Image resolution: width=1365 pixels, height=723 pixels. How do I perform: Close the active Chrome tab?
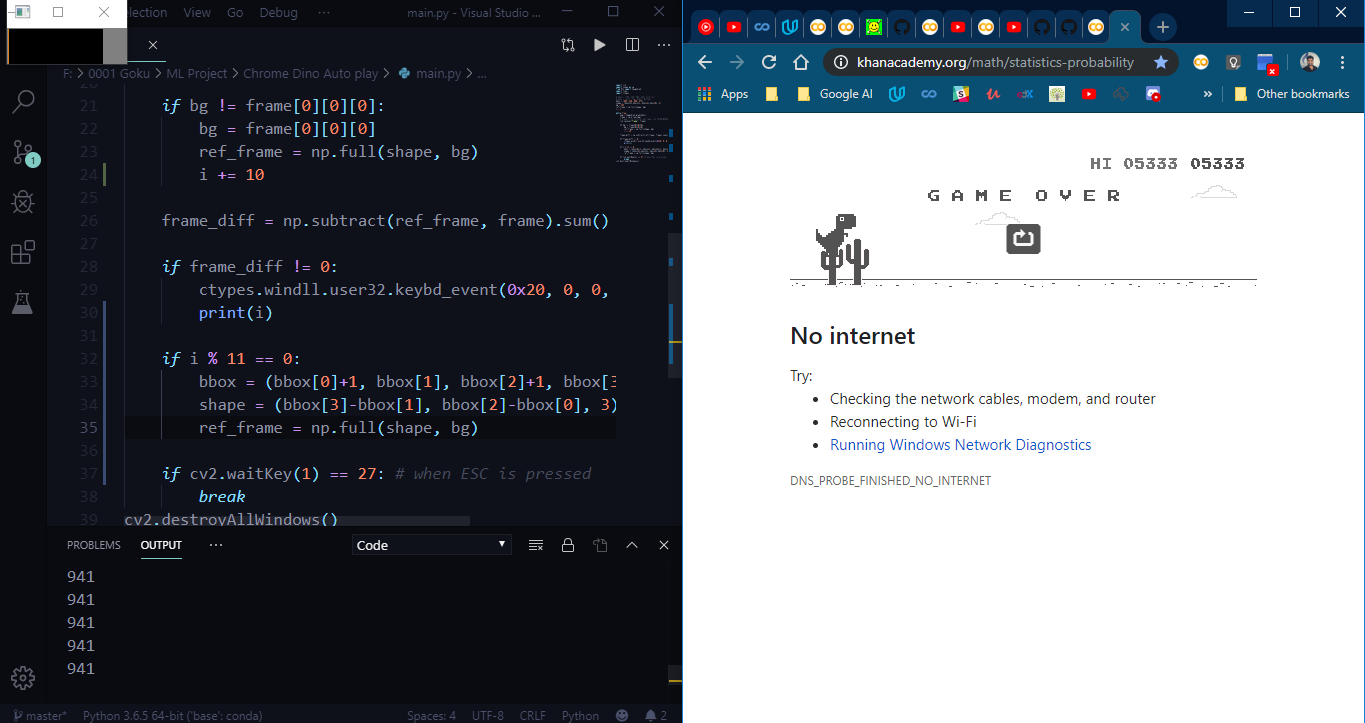coord(1125,27)
